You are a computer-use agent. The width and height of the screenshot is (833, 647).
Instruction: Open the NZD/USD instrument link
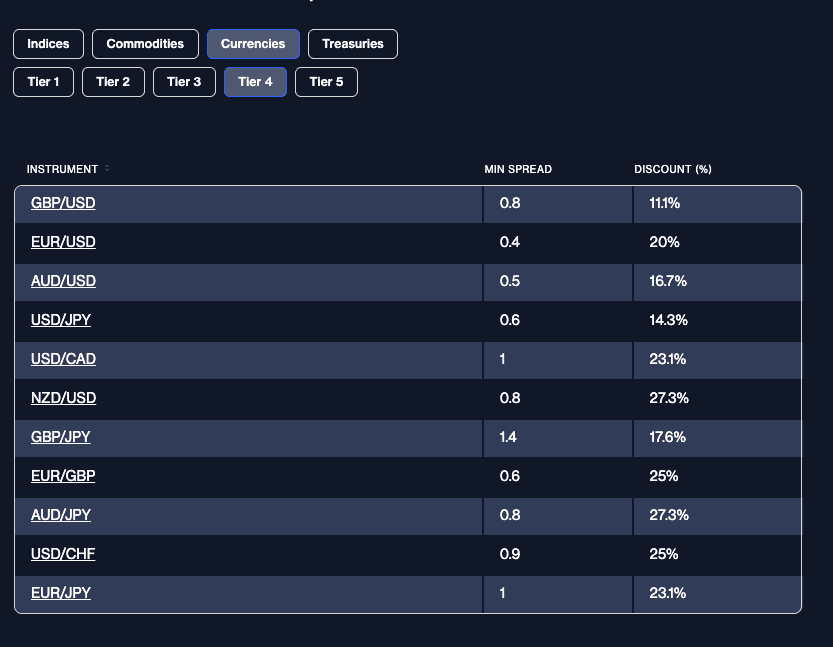click(63, 398)
